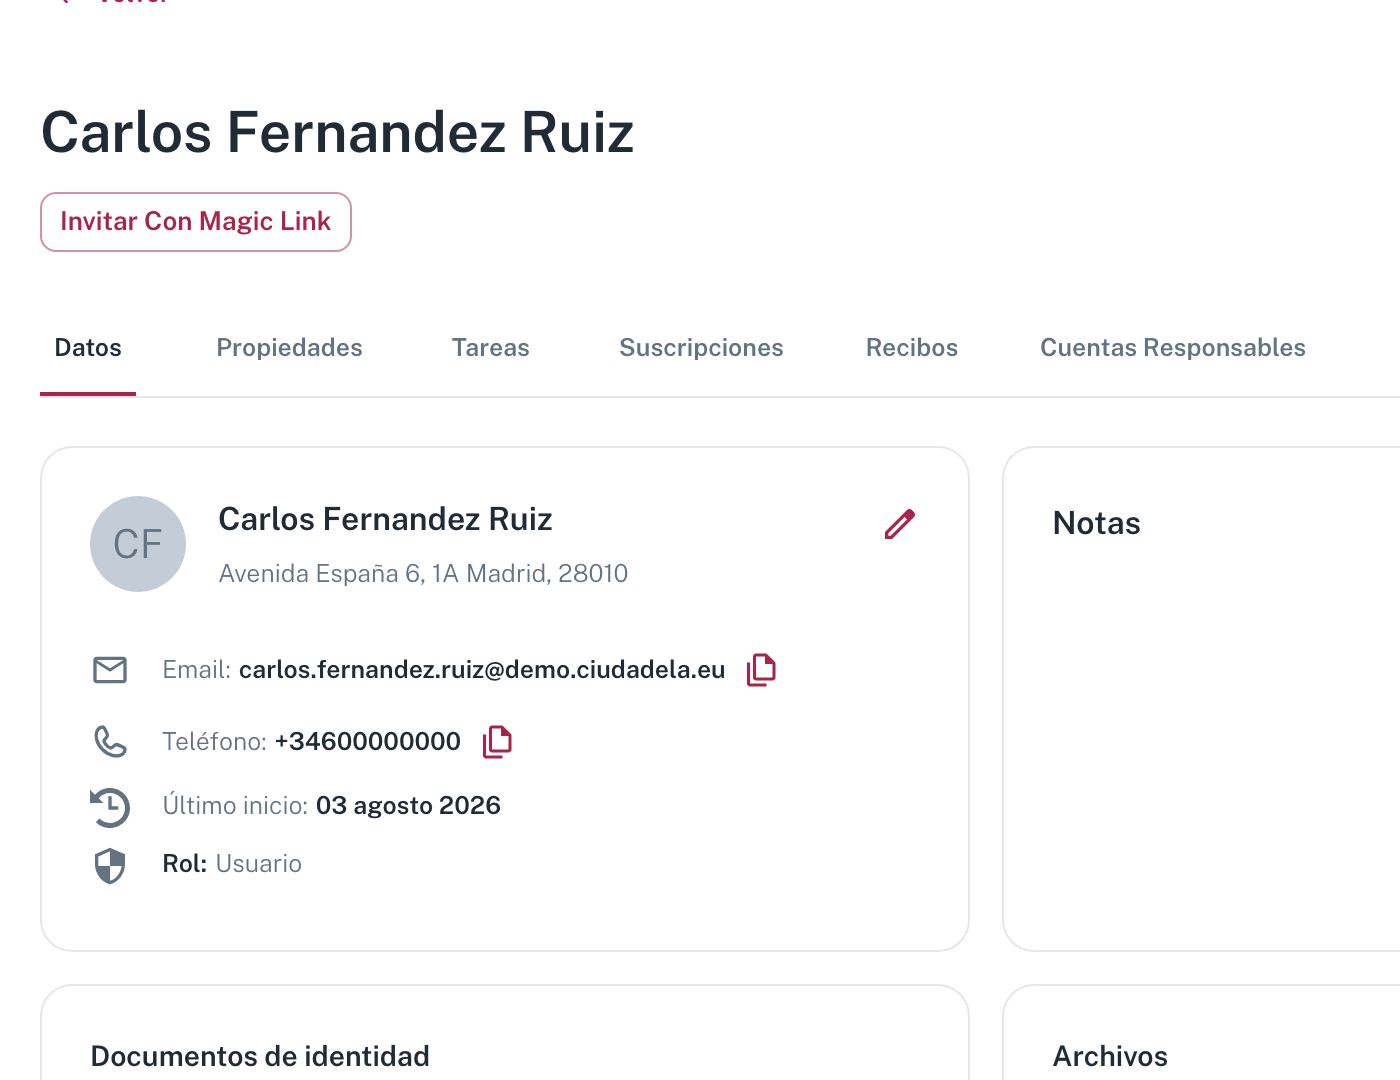Click the phone handset icon beside Teléfono
The image size is (1400, 1080).
click(x=110, y=741)
